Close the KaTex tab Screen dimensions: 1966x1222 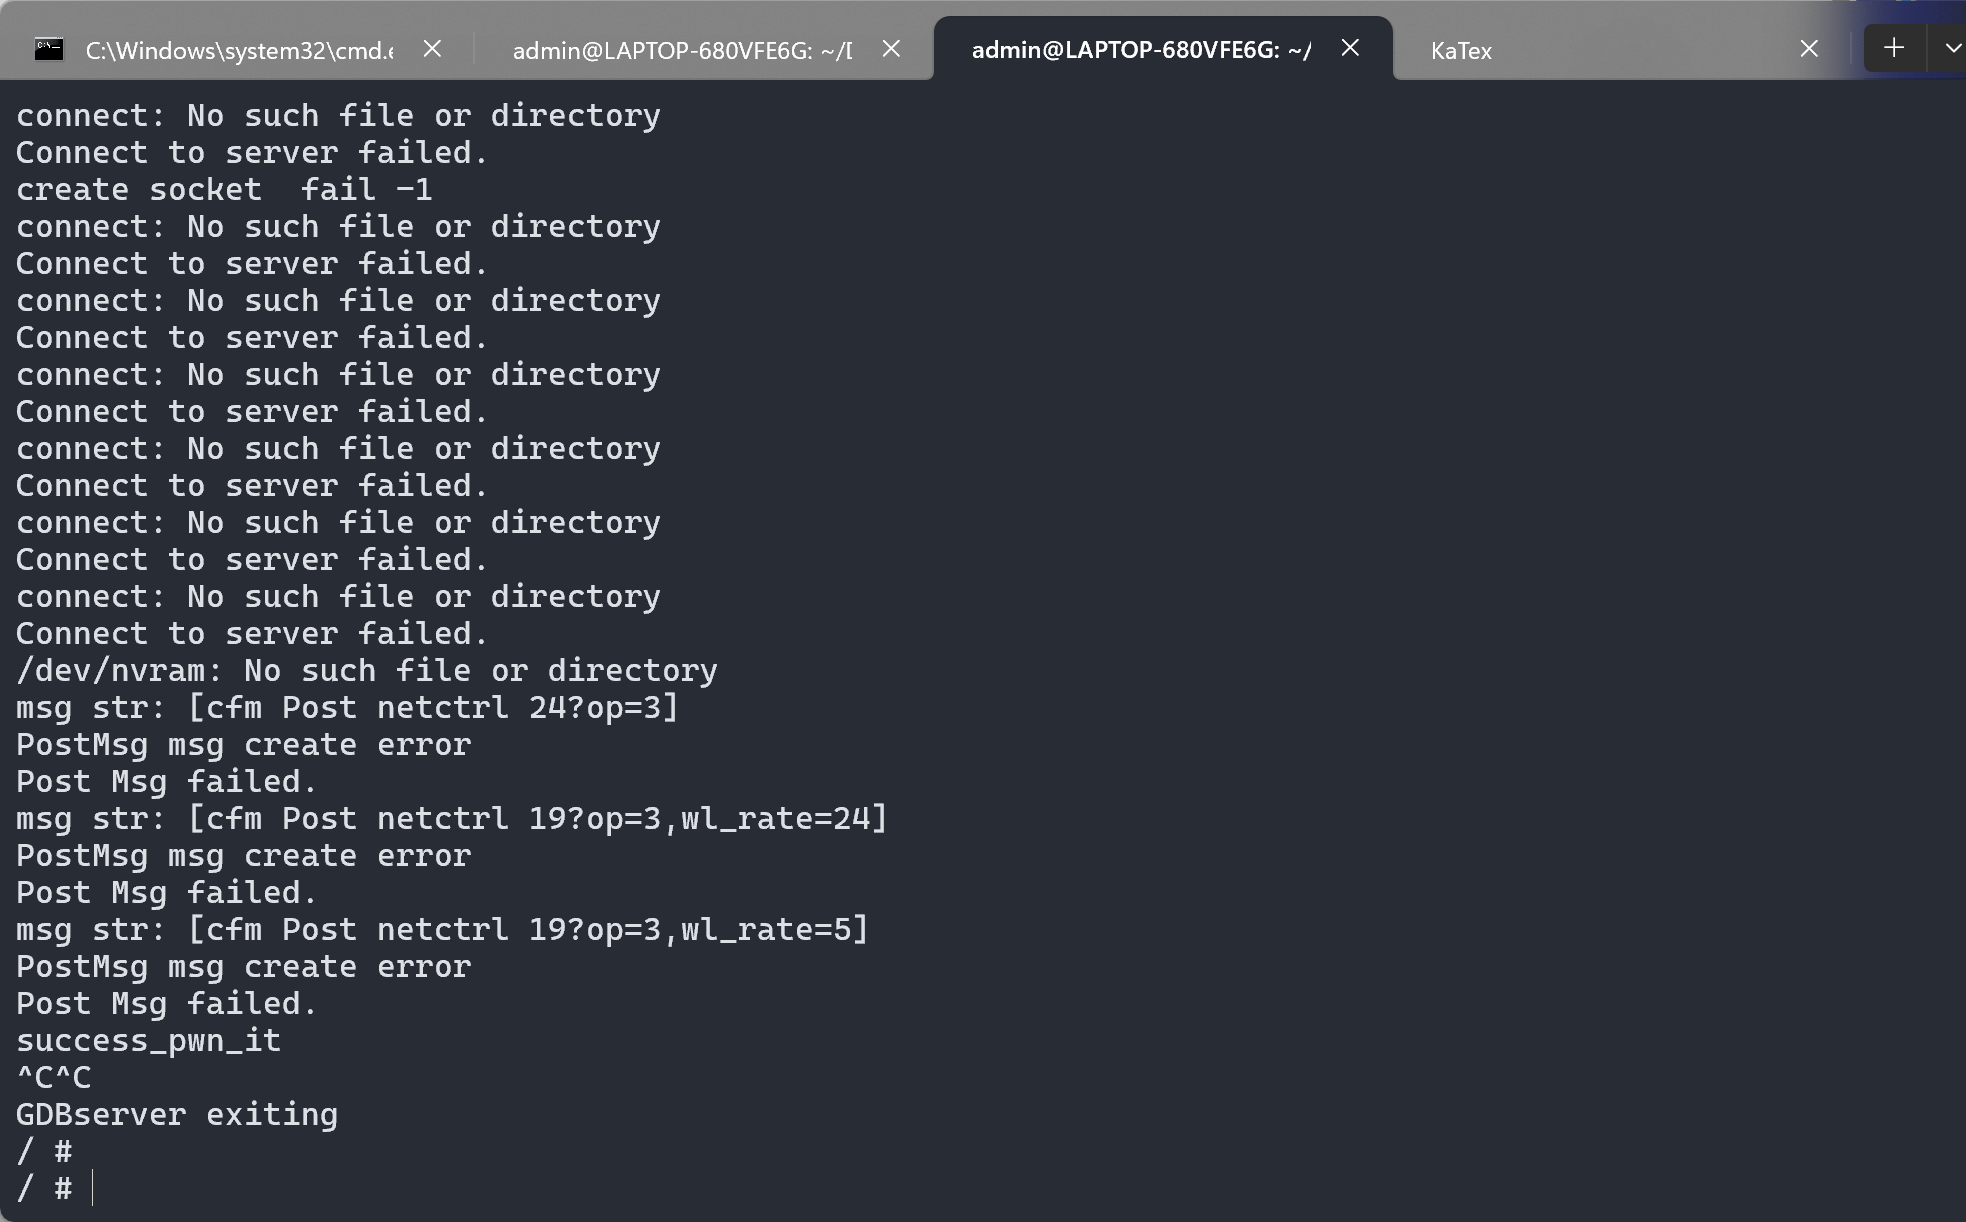pos(1808,48)
